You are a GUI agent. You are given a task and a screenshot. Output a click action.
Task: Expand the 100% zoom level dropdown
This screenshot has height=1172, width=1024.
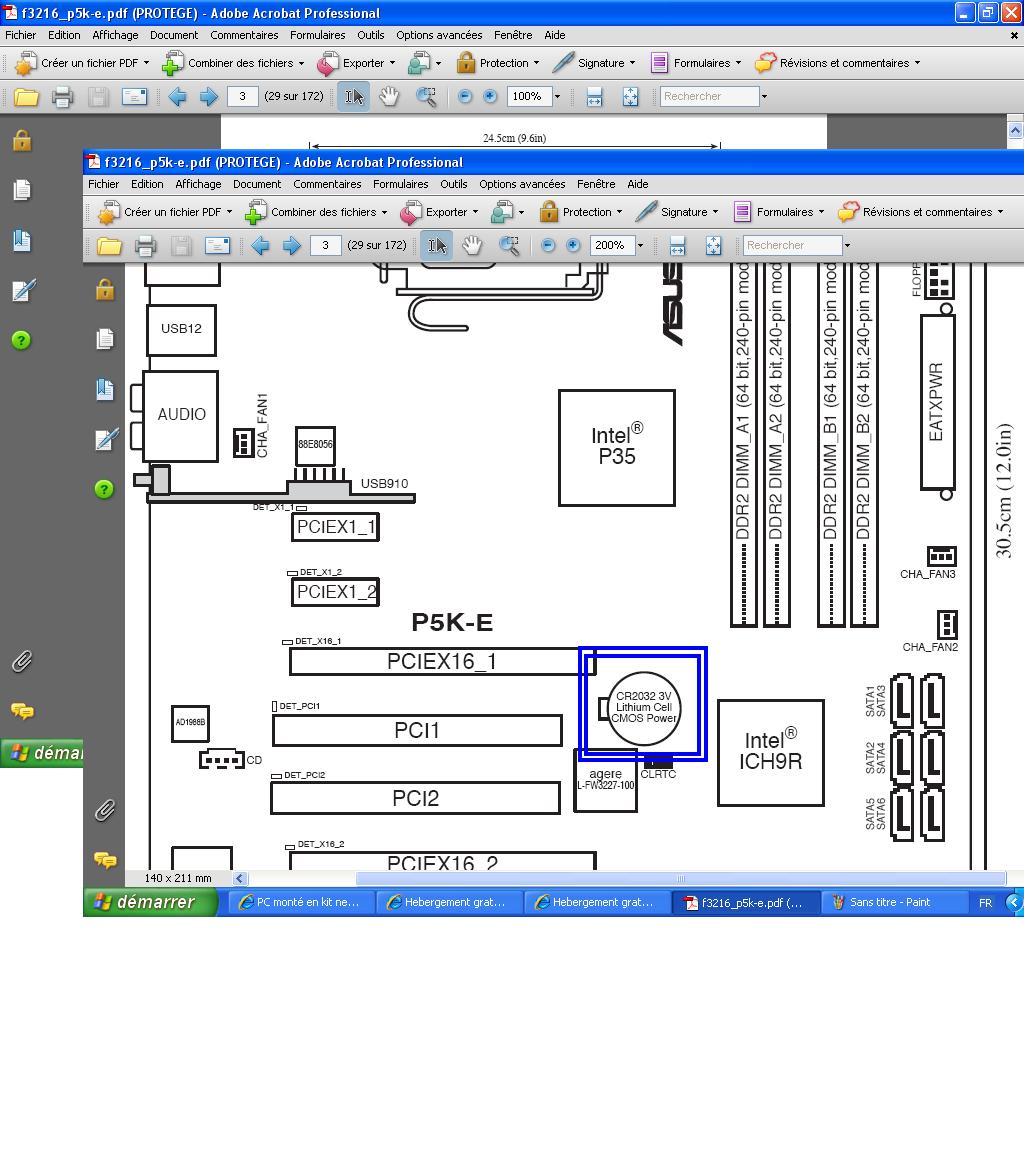[557, 97]
